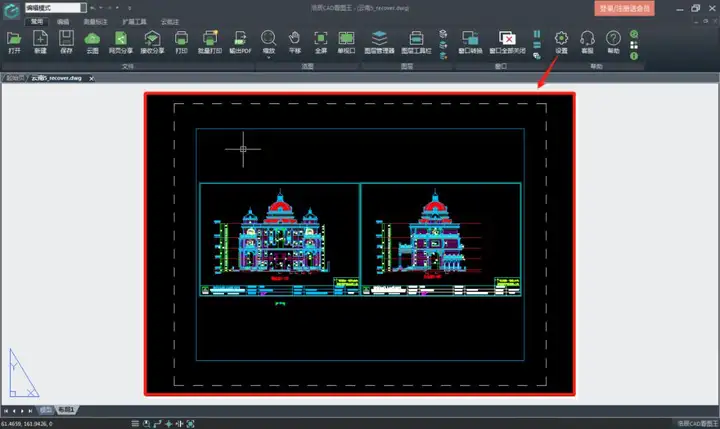720x429 pixels.
Task: Open the 云图 cloud drawings icon
Action: (x=92, y=39)
